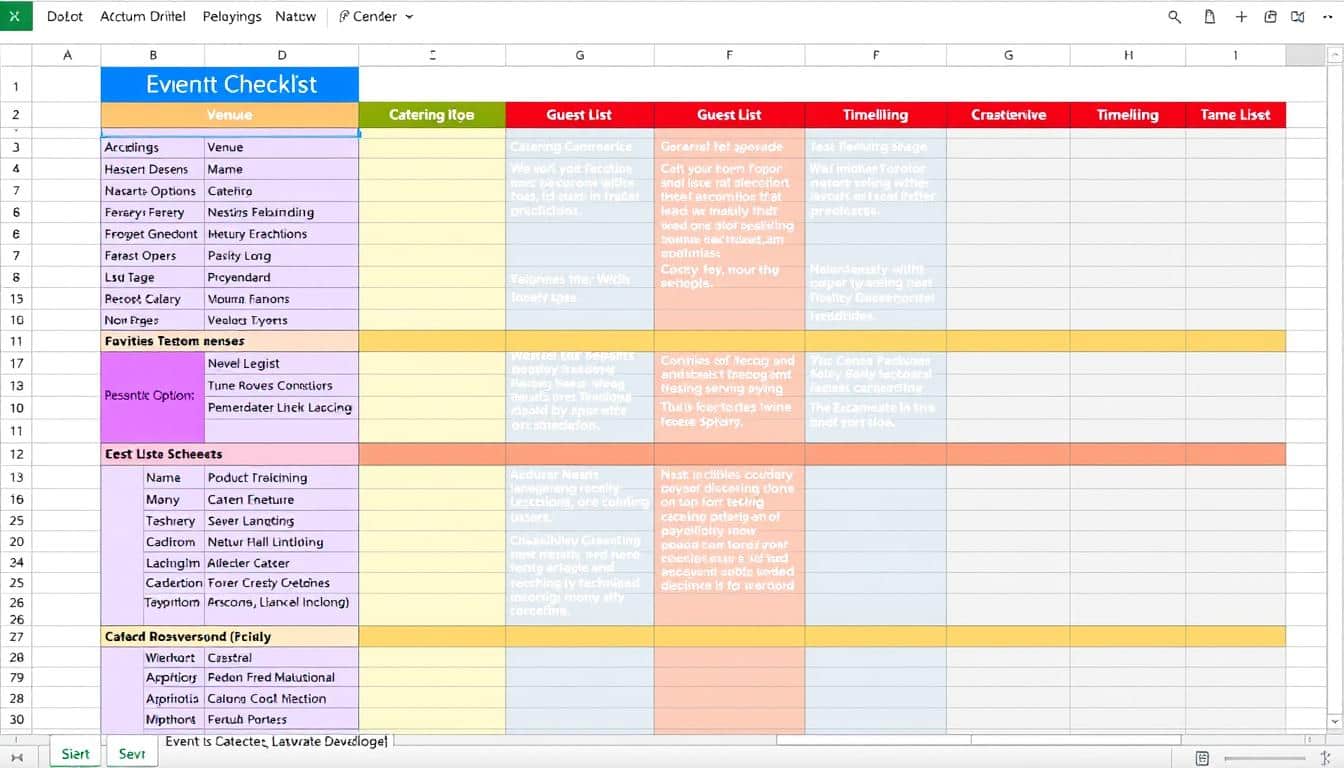
Task: Switch to the Sevr sheet tab
Action: 132,754
